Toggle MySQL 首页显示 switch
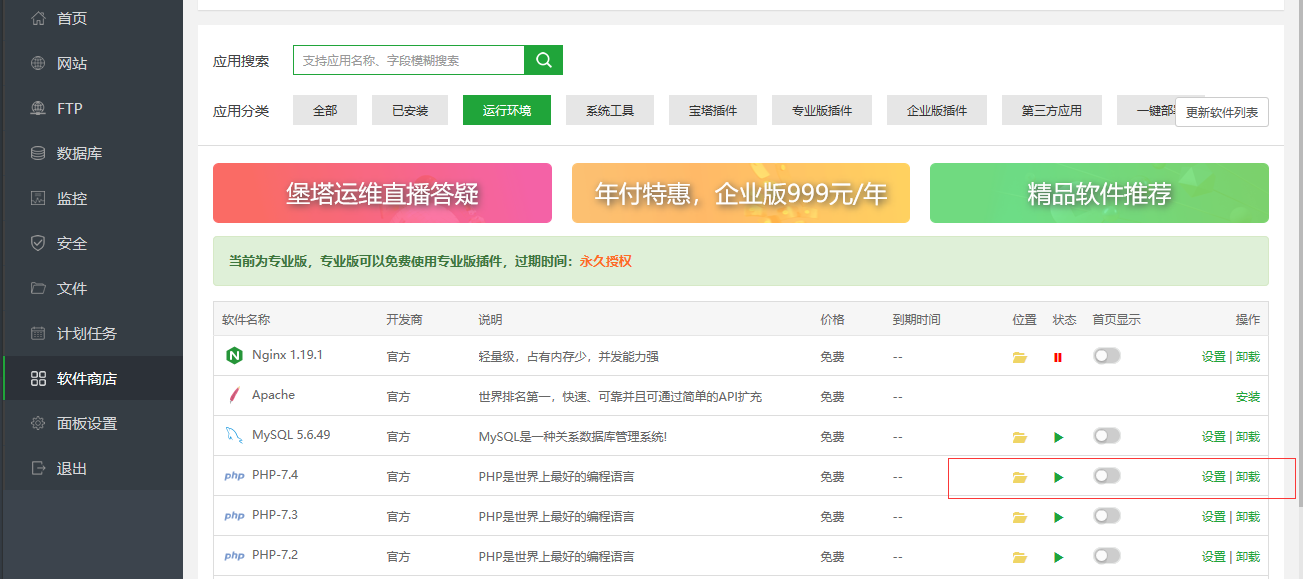 (1107, 435)
